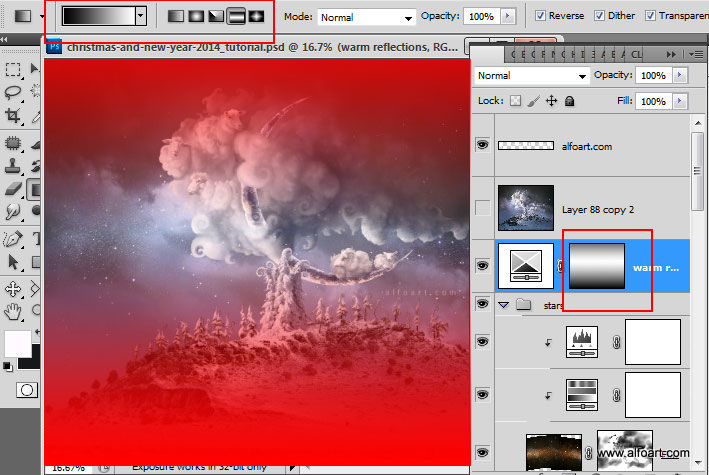The height and width of the screenshot is (475, 709).
Task: Choose the Linear gradient style button
Action: click(x=175, y=17)
